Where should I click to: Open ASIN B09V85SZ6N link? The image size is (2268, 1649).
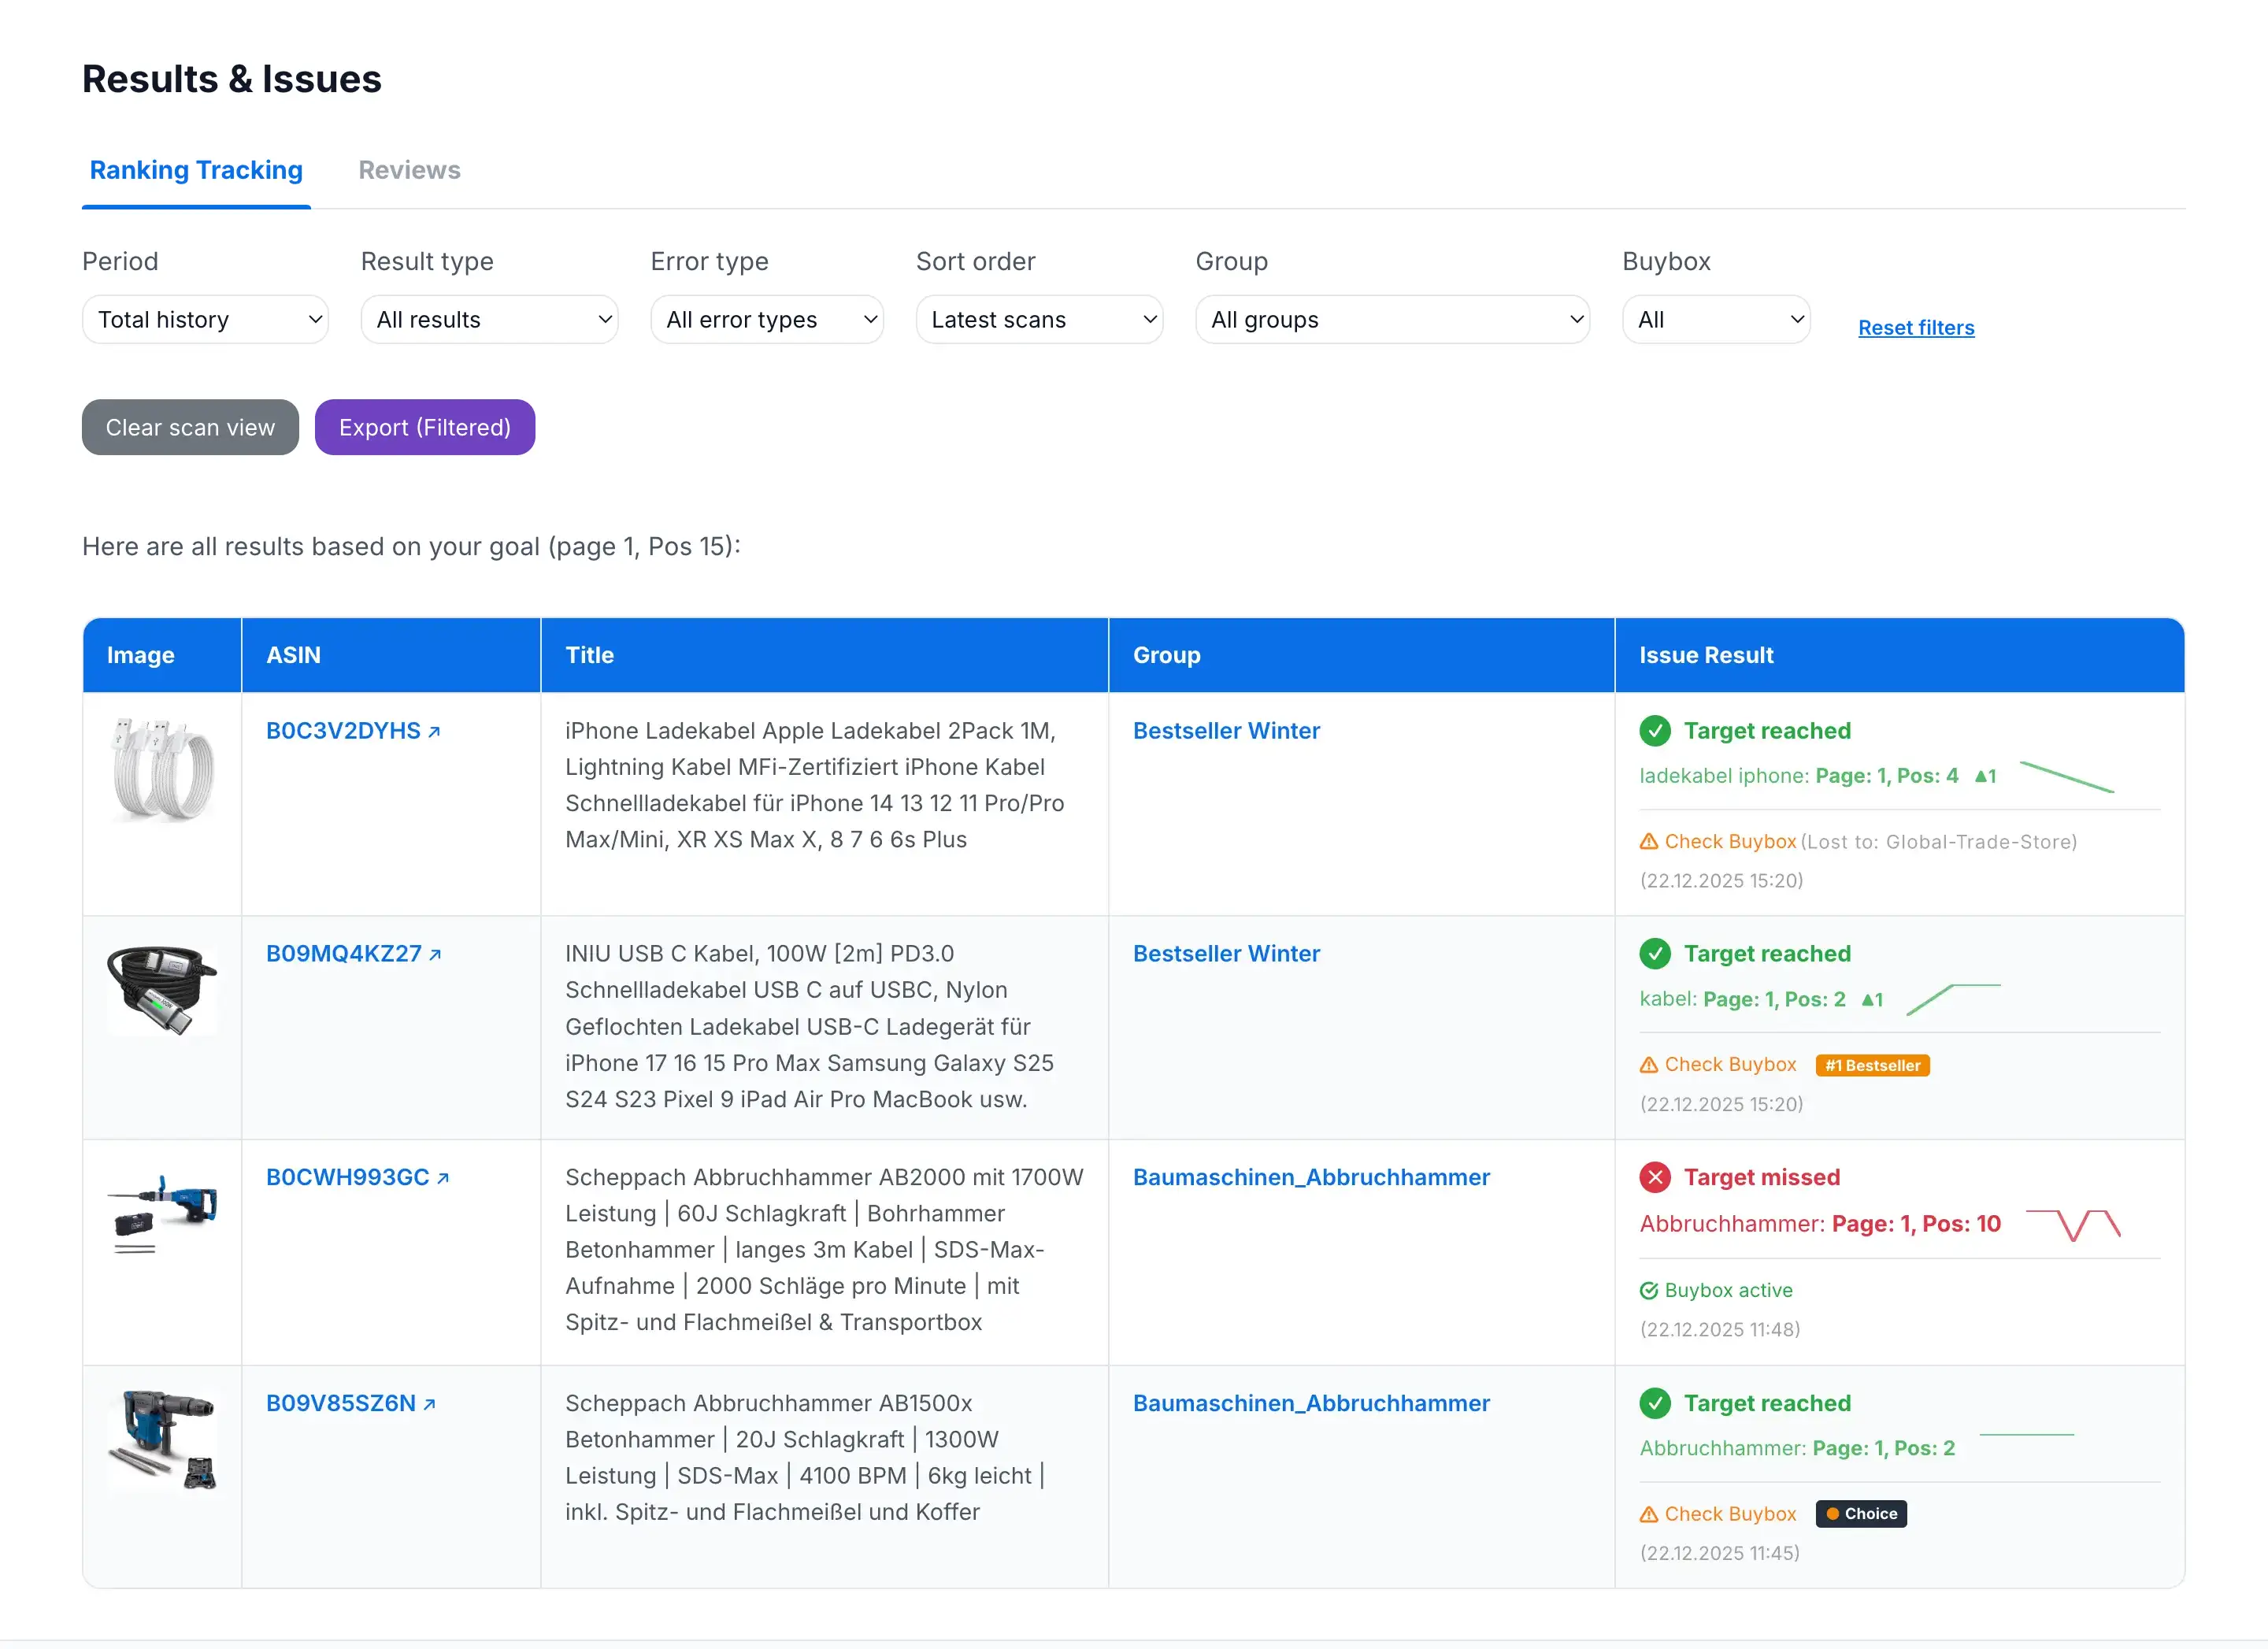[340, 1403]
